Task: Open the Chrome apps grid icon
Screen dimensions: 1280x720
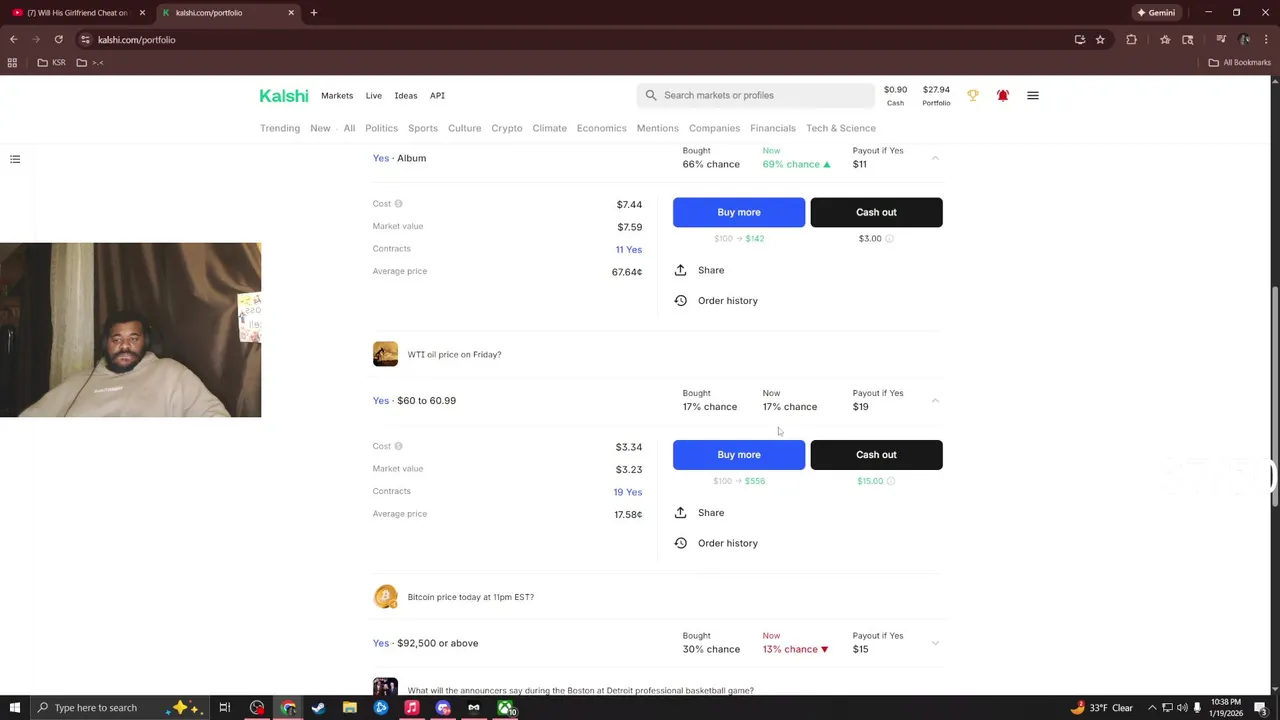Action: [12, 63]
